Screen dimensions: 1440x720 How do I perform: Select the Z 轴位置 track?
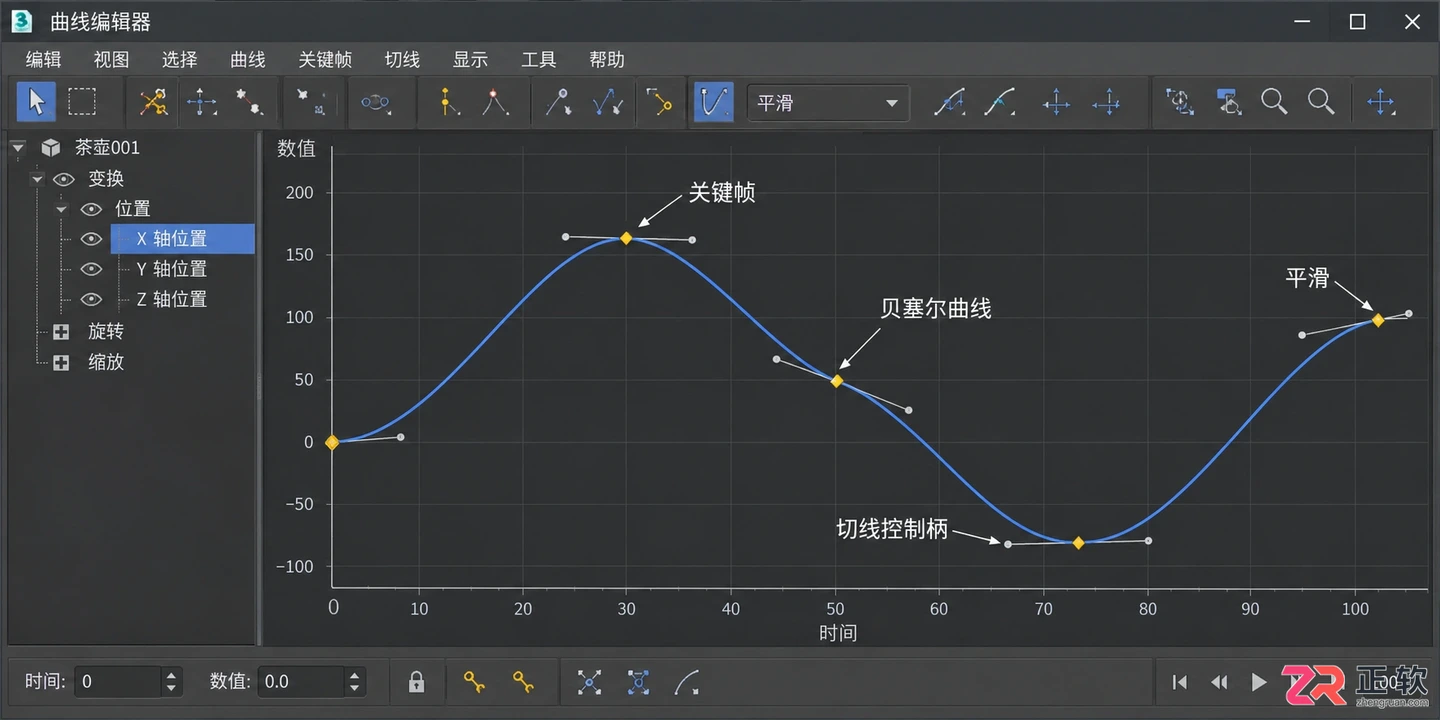pyautogui.click(x=172, y=299)
